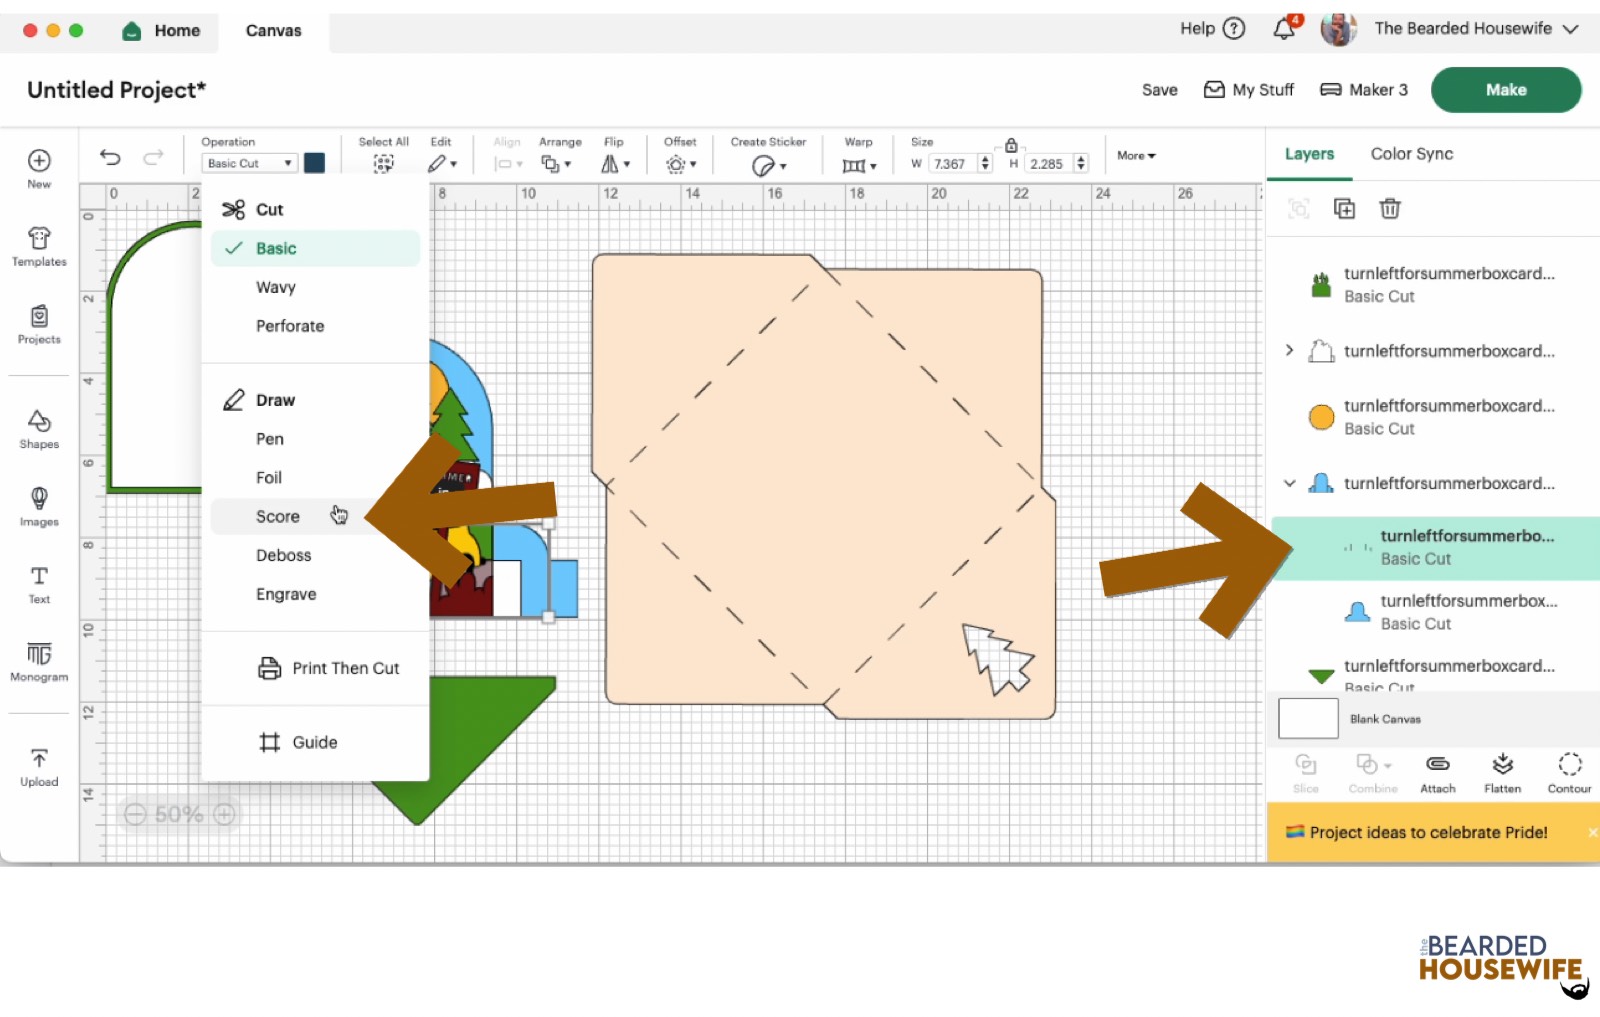Open the Offset tool
The image size is (1600, 1017).
click(681, 164)
